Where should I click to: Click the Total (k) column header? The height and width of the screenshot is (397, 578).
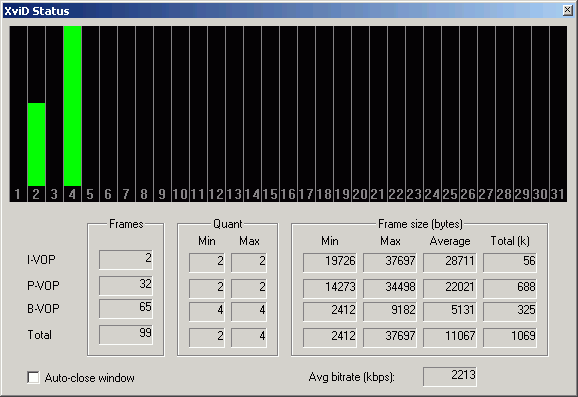tap(510, 241)
